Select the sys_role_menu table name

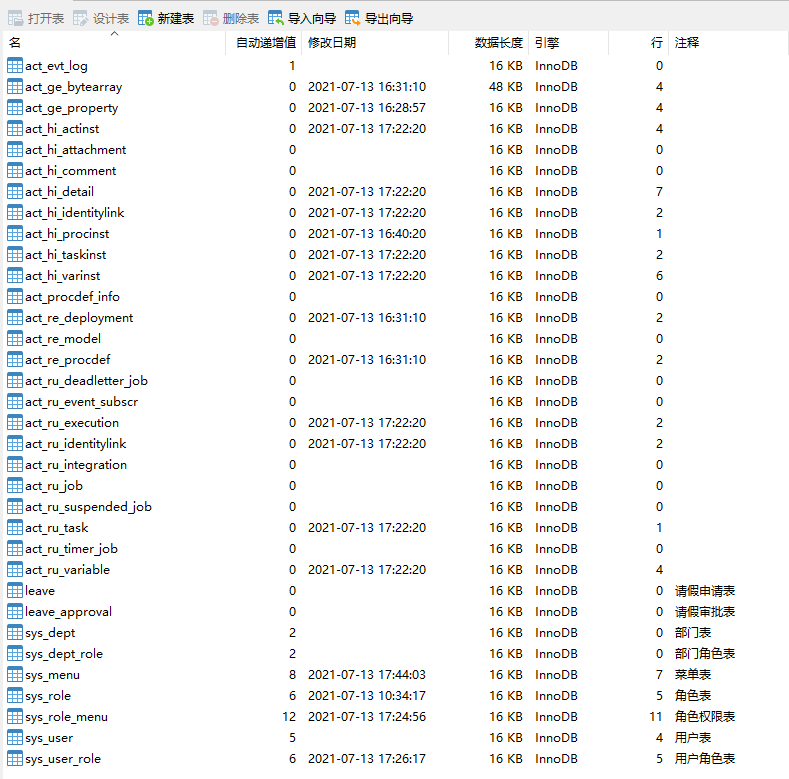(66, 717)
